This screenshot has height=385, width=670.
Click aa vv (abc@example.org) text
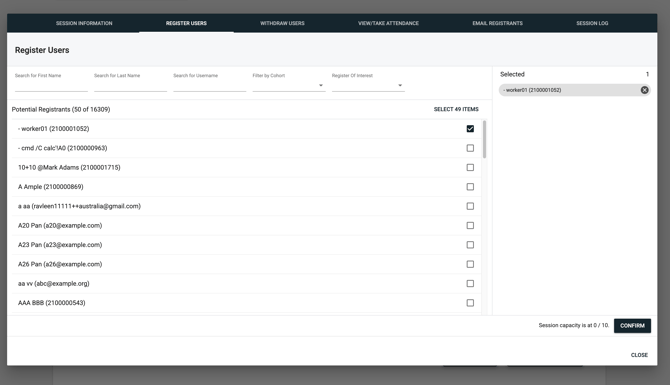pyautogui.click(x=53, y=283)
